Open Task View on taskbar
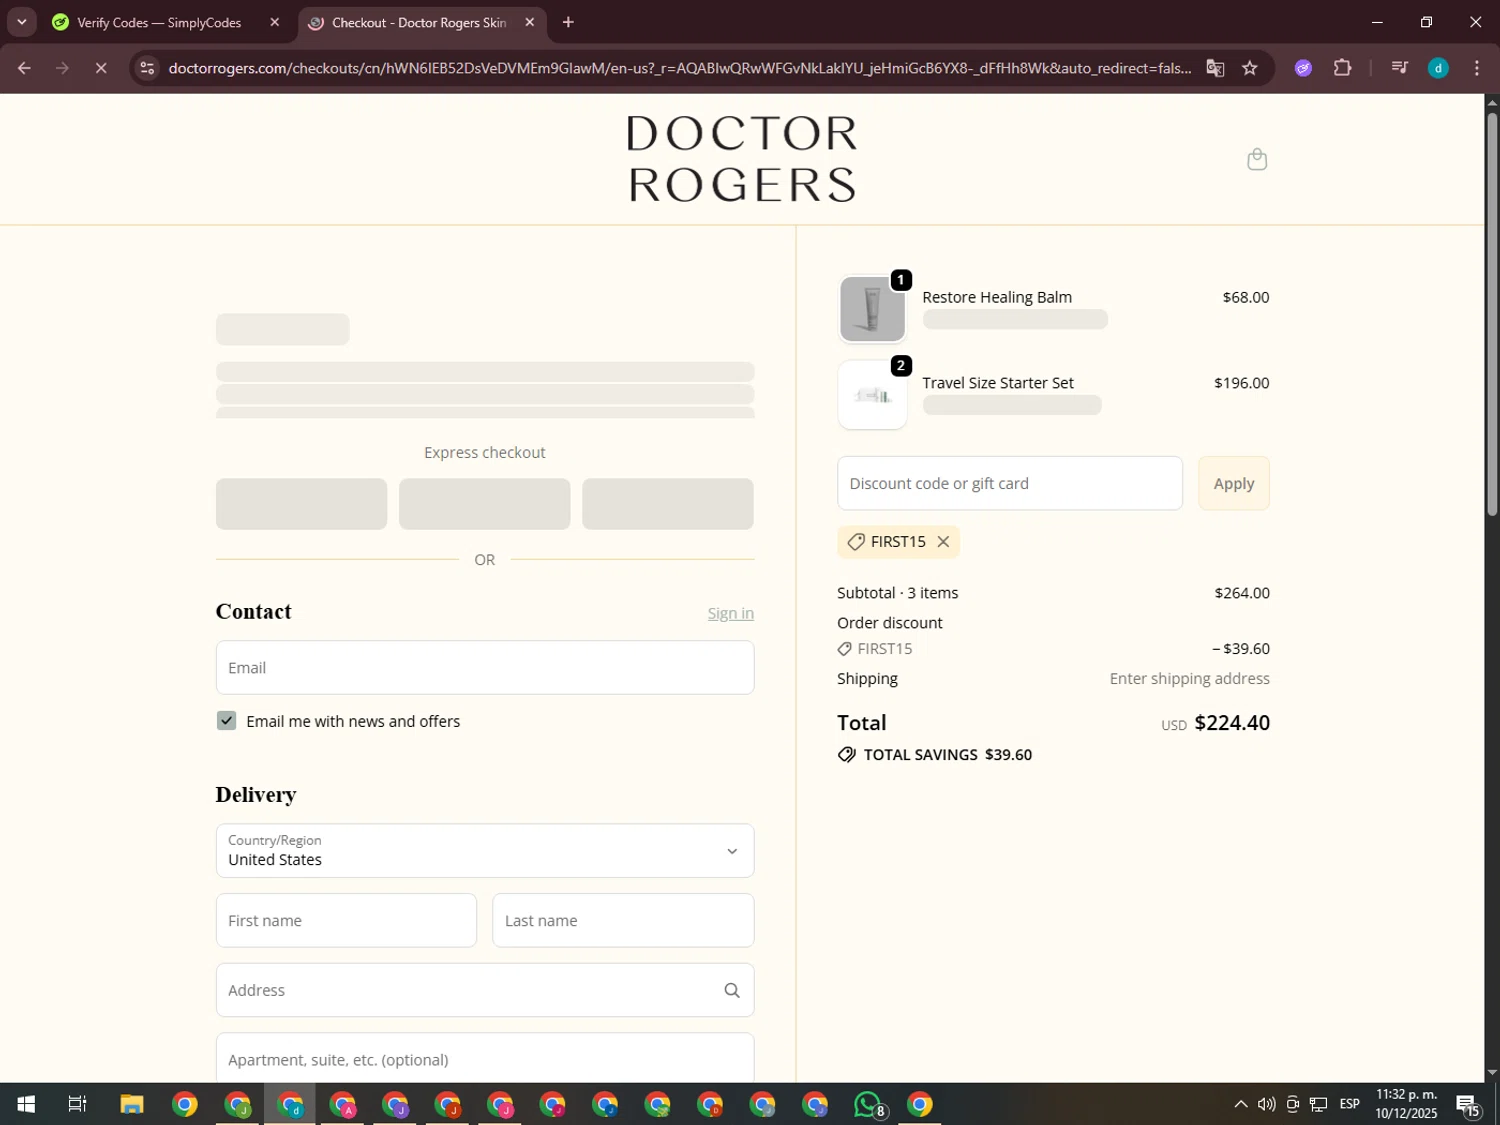Viewport: 1500px width, 1125px height. tap(77, 1104)
